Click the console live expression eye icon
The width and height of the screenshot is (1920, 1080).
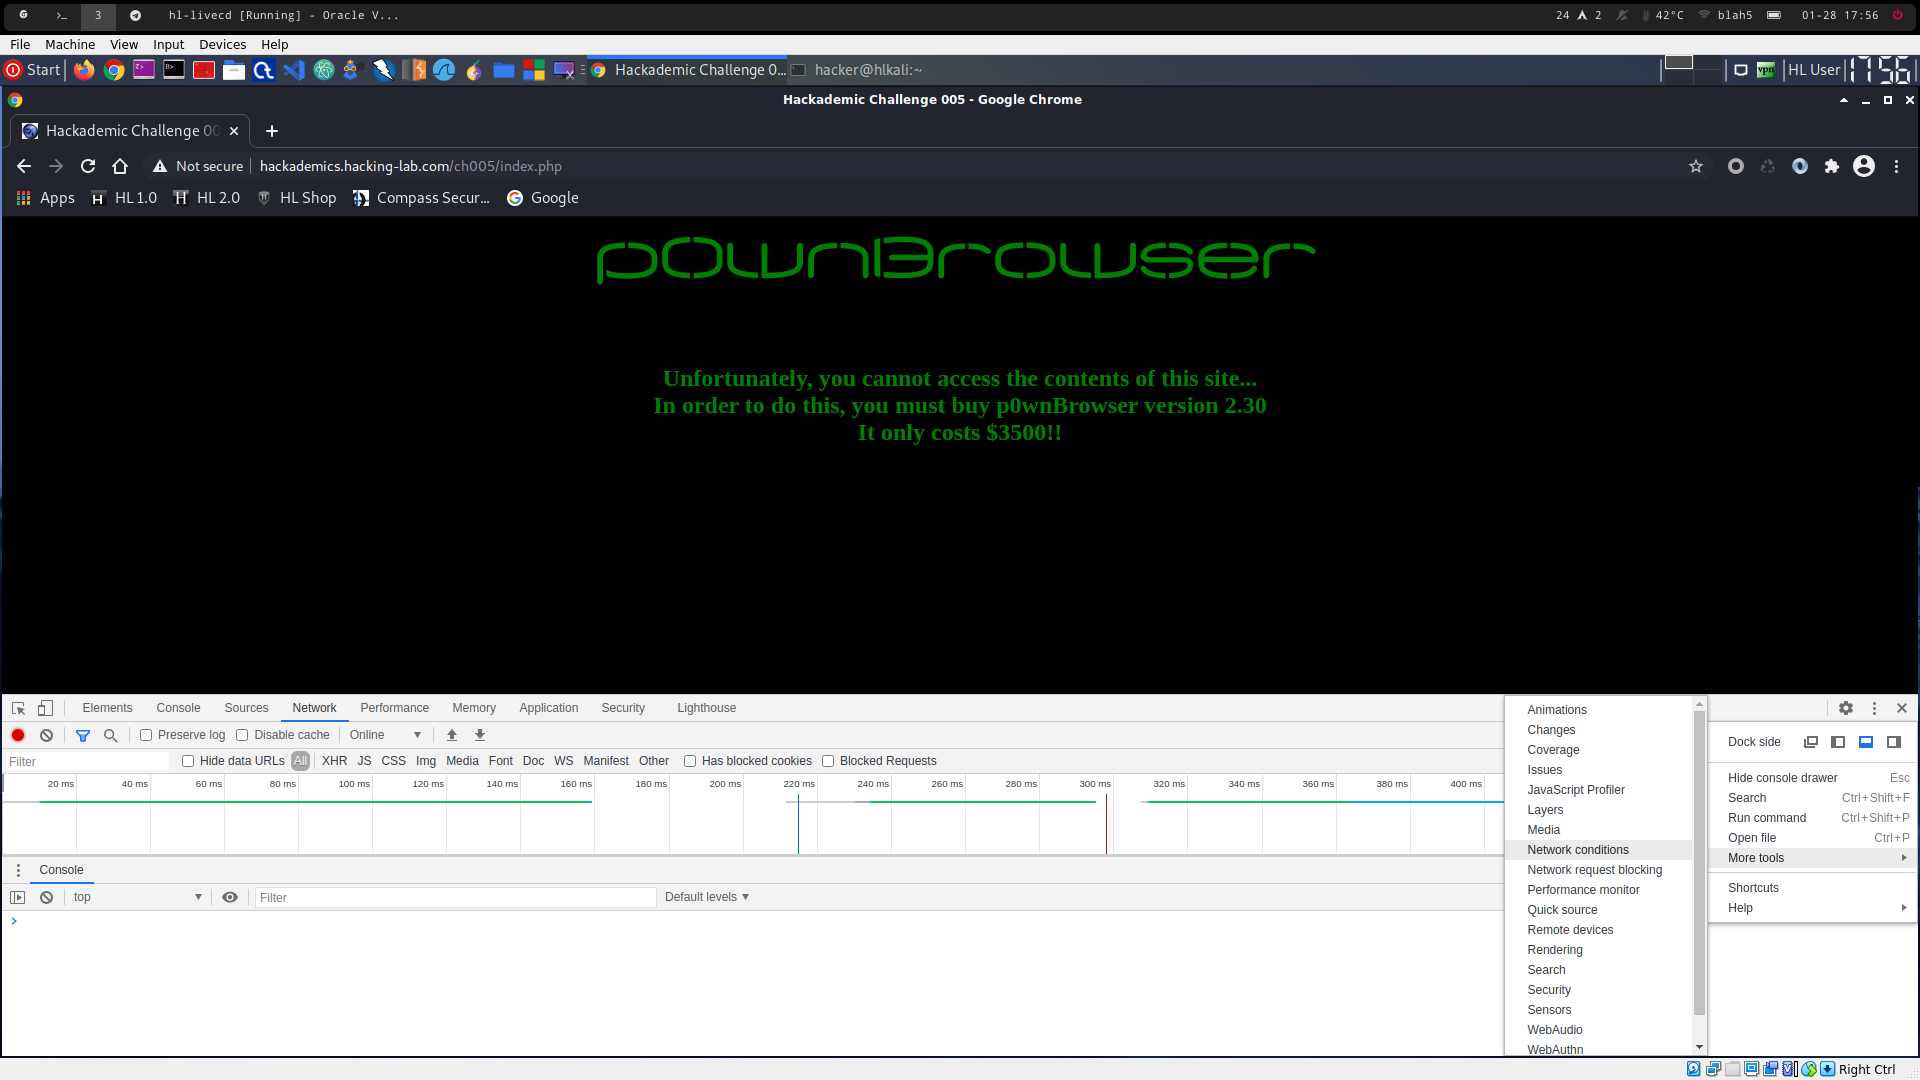point(230,897)
